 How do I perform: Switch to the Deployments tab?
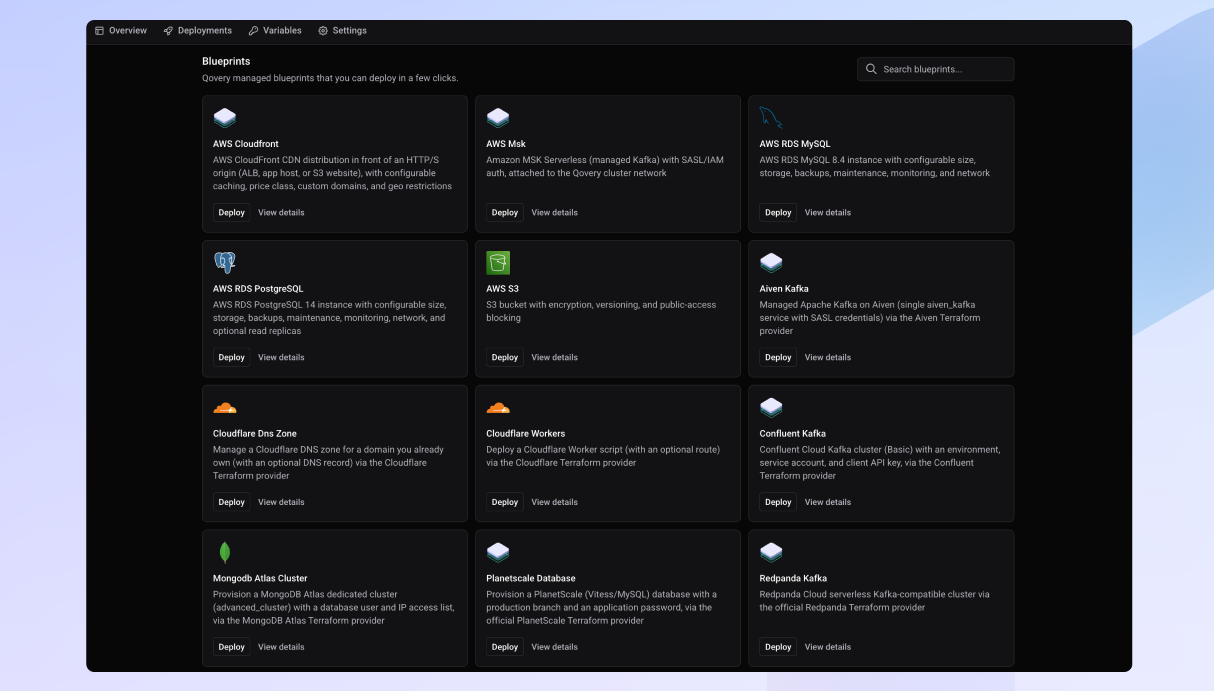[198, 31]
